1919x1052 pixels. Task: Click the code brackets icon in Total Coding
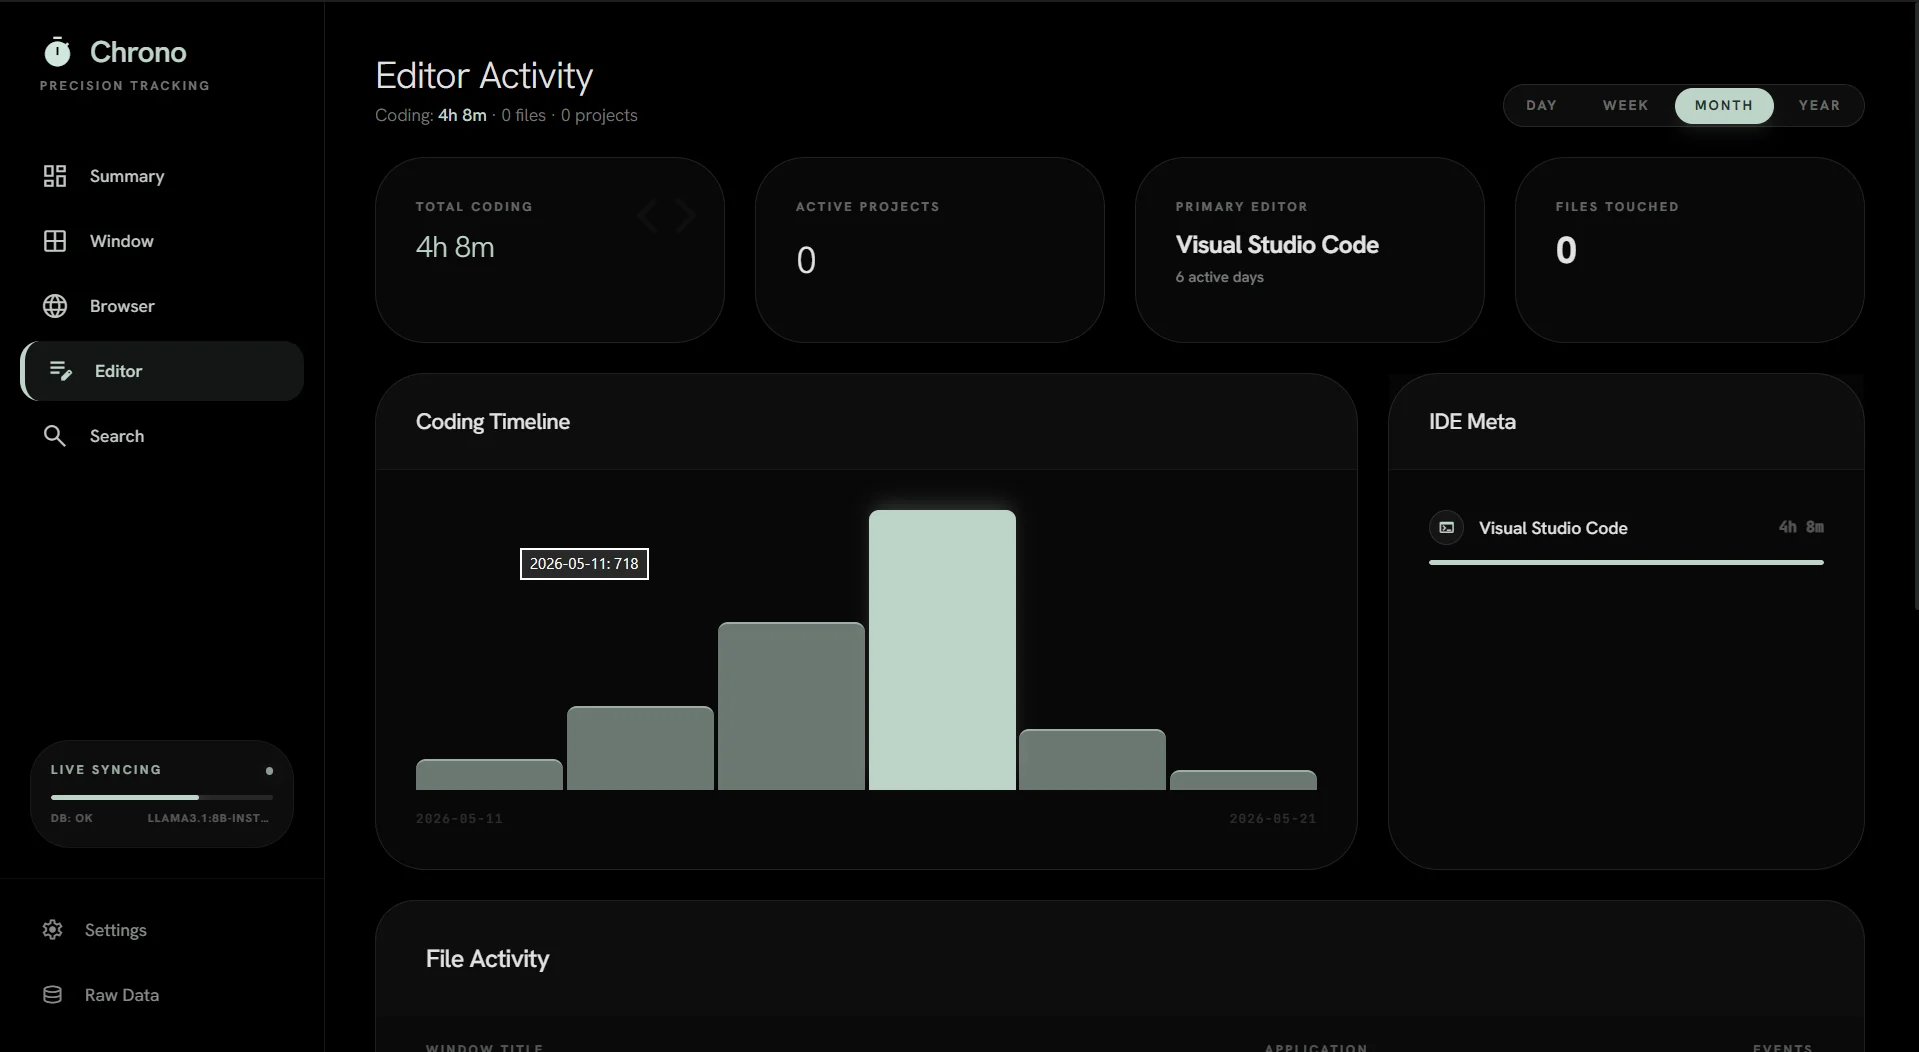point(666,215)
